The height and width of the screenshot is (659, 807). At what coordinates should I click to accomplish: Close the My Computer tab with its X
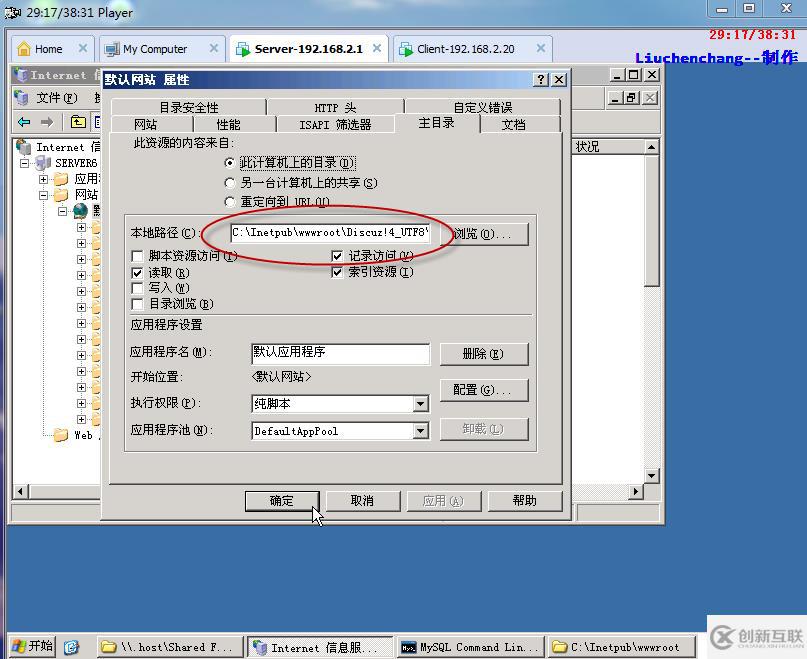tap(214, 48)
